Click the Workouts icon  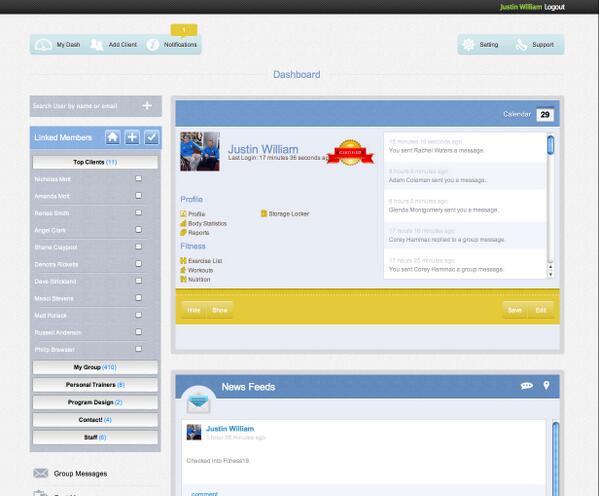click(183, 270)
